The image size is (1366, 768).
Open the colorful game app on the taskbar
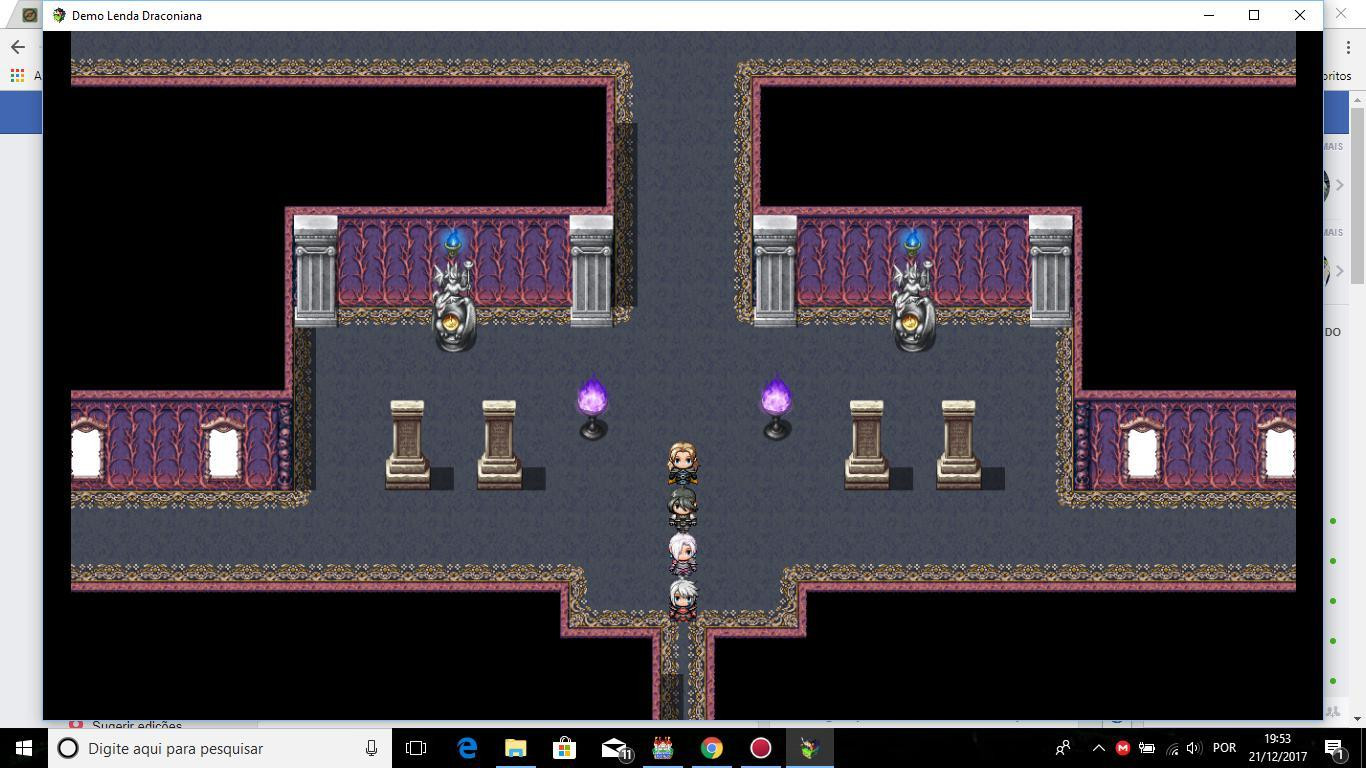pyautogui.click(x=662, y=748)
